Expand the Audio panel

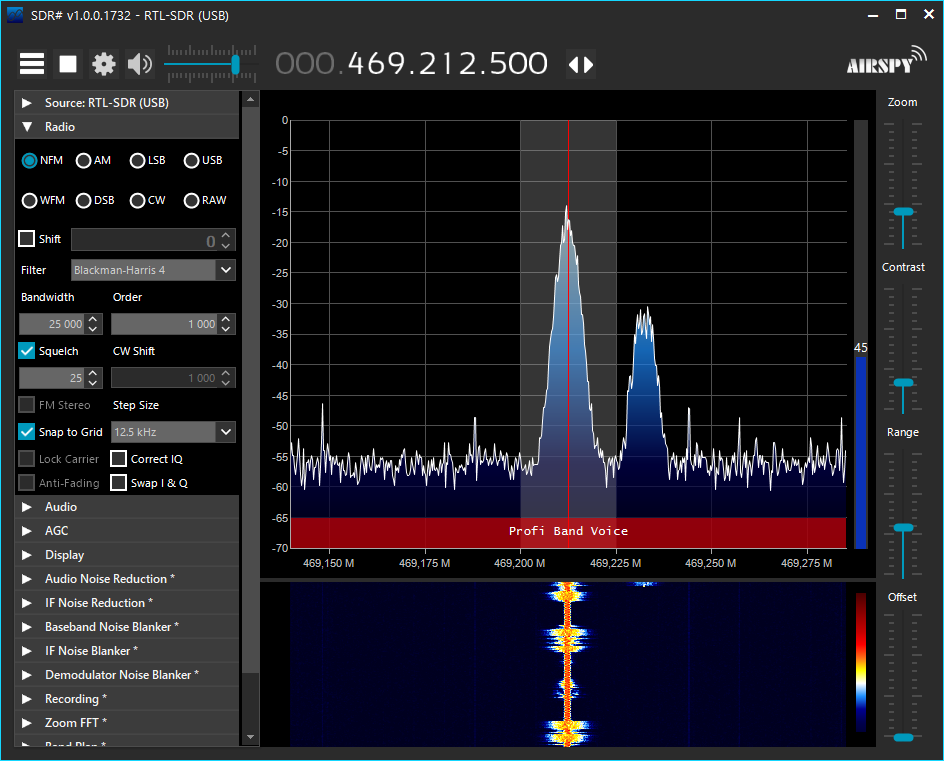coord(126,507)
